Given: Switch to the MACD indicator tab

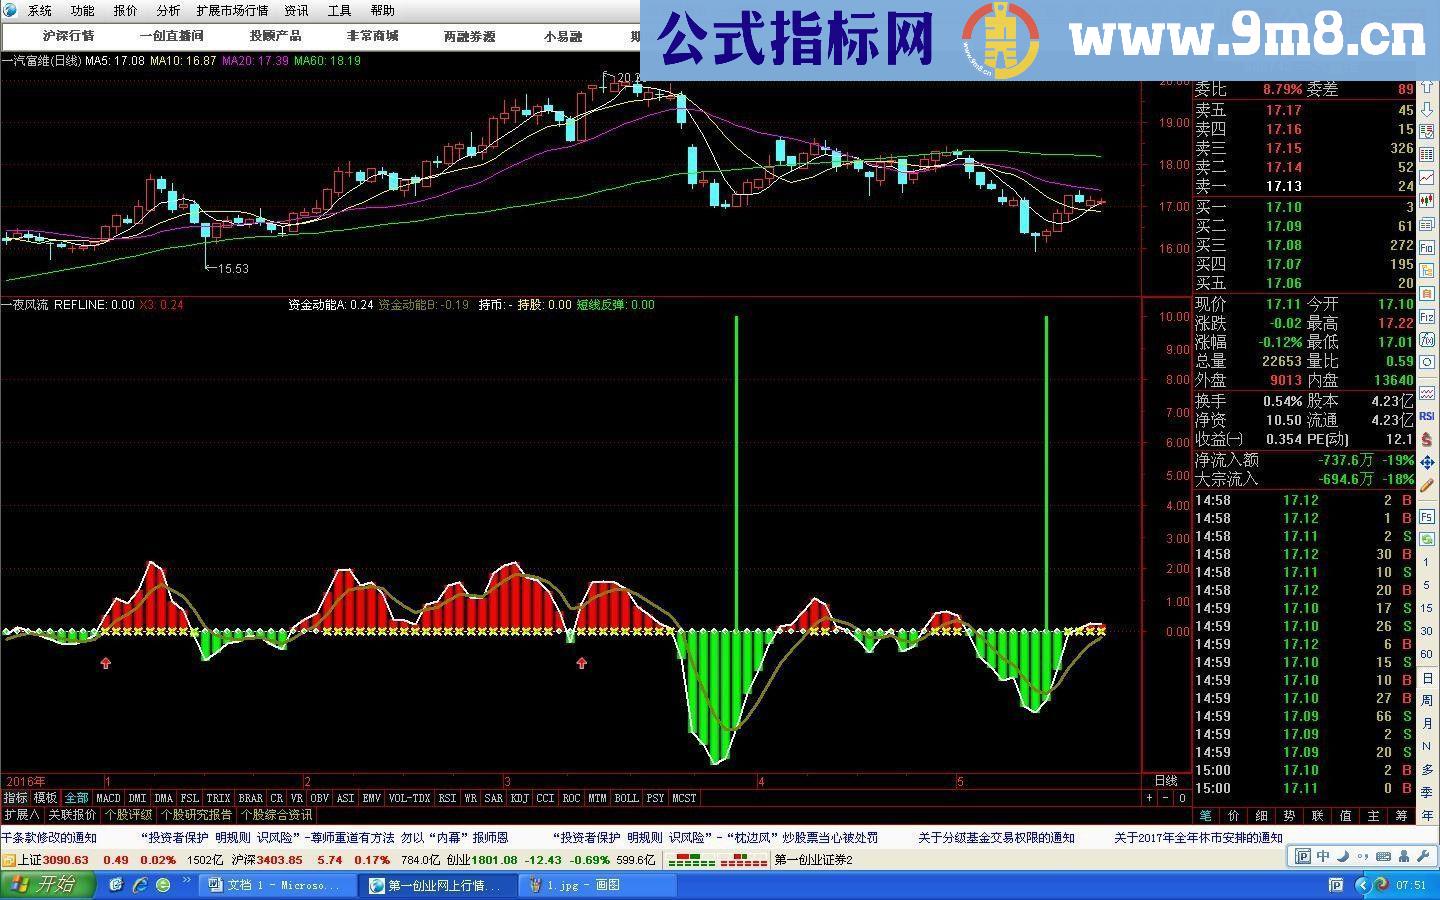Looking at the screenshot, I should (107, 798).
